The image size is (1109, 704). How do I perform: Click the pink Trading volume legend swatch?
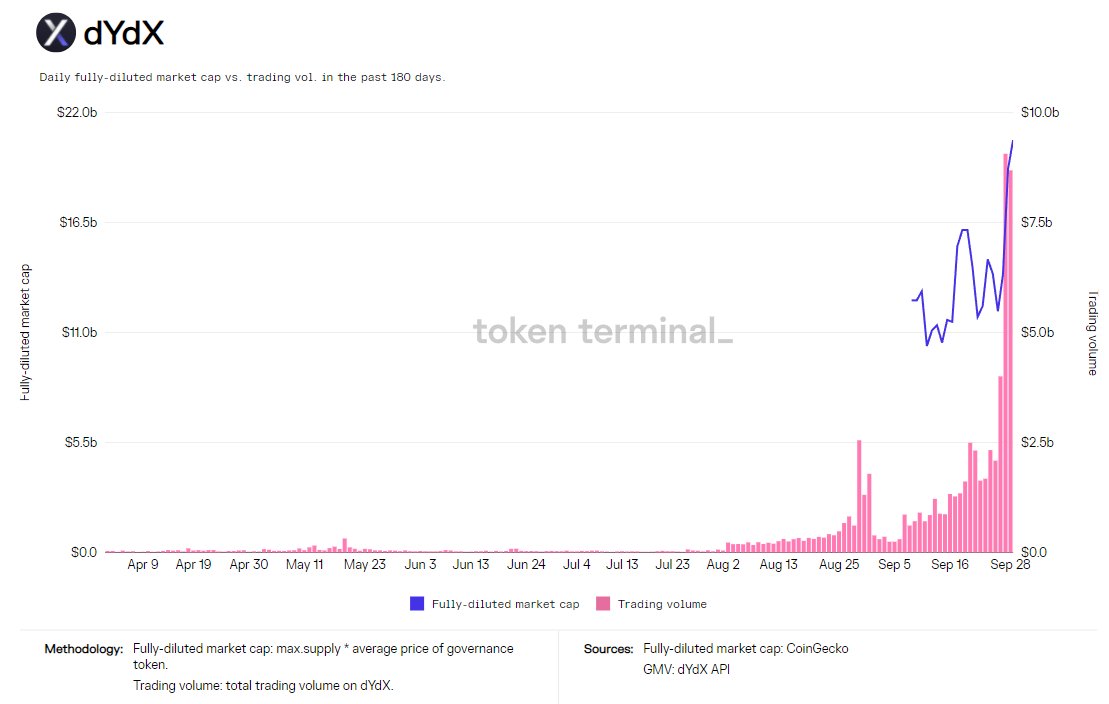(603, 604)
